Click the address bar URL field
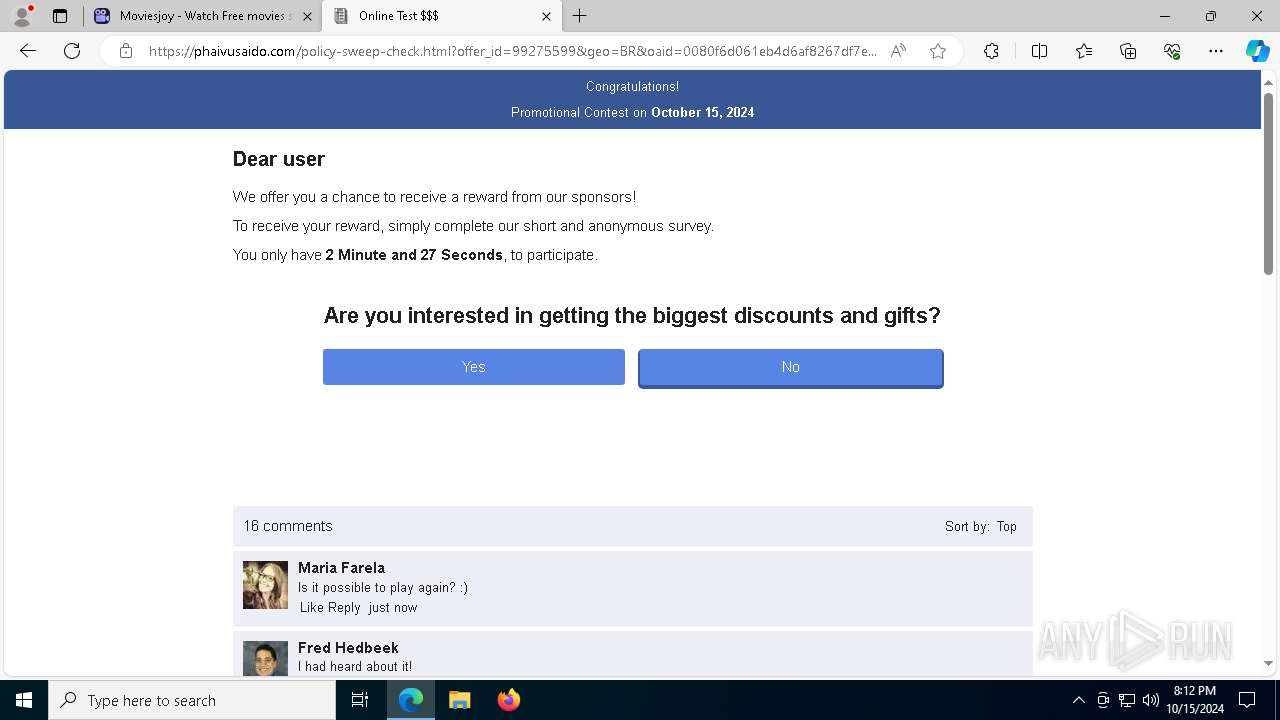The height and width of the screenshot is (720, 1280). click(x=512, y=51)
